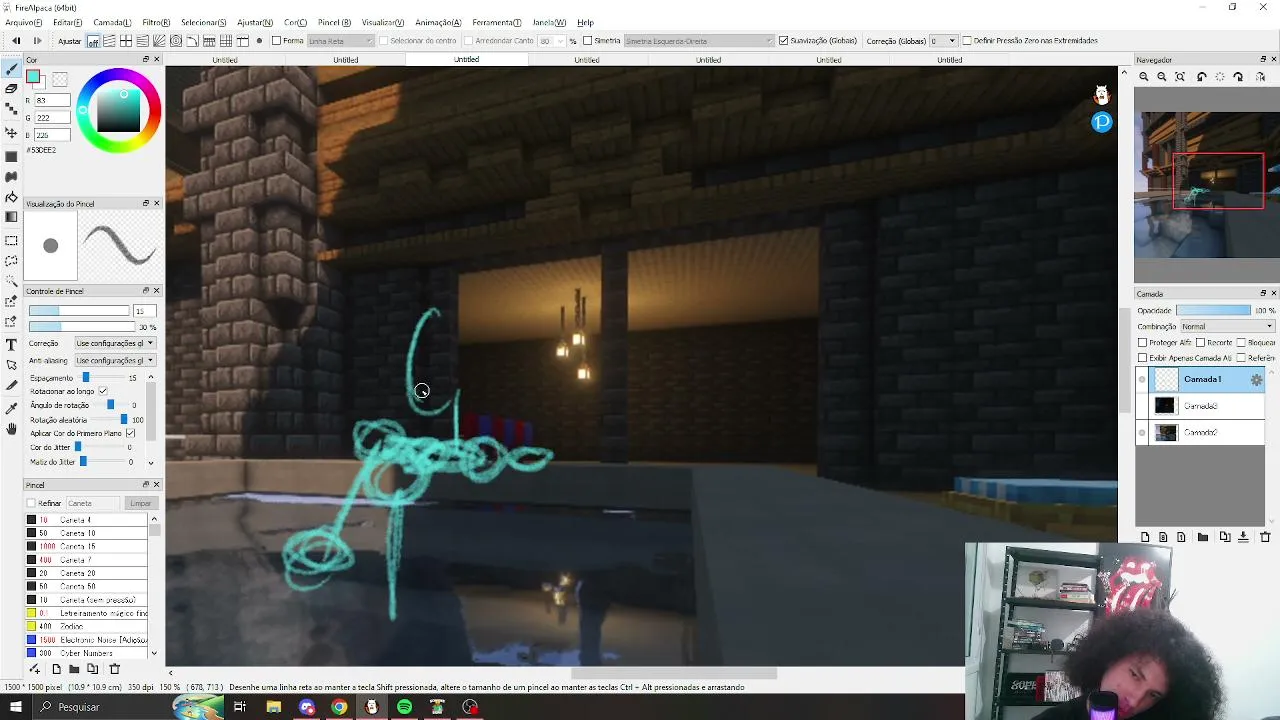The width and height of the screenshot is (1280, 720).
Task: Enable the Proteger Alfa checkbox
Action: [x=1143, y=343]
